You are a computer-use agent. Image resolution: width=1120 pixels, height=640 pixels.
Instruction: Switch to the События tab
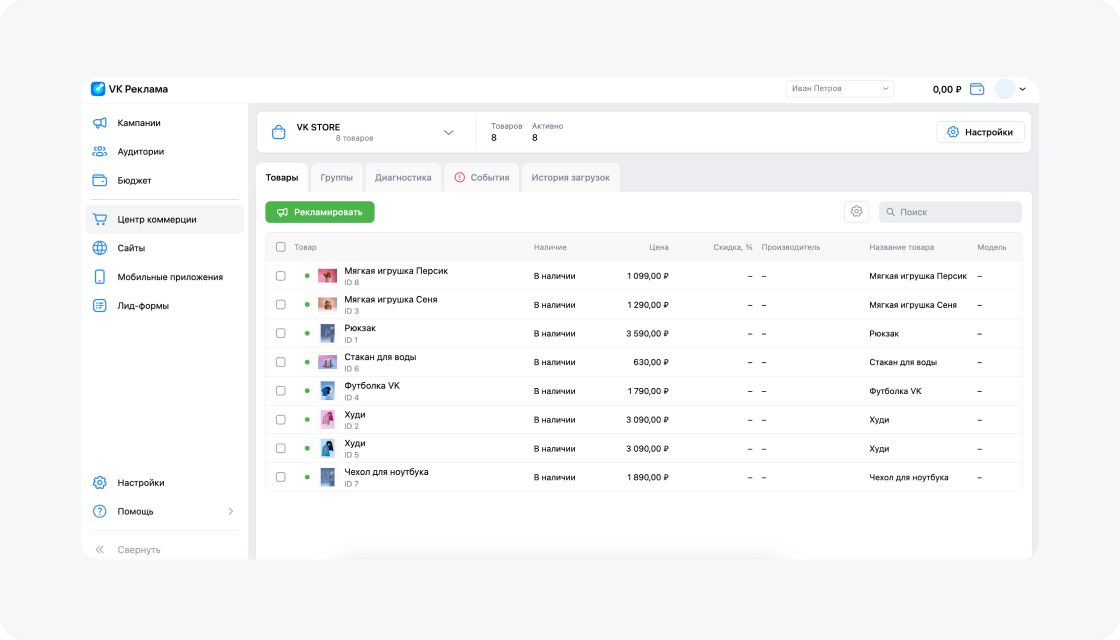point(482,177)
